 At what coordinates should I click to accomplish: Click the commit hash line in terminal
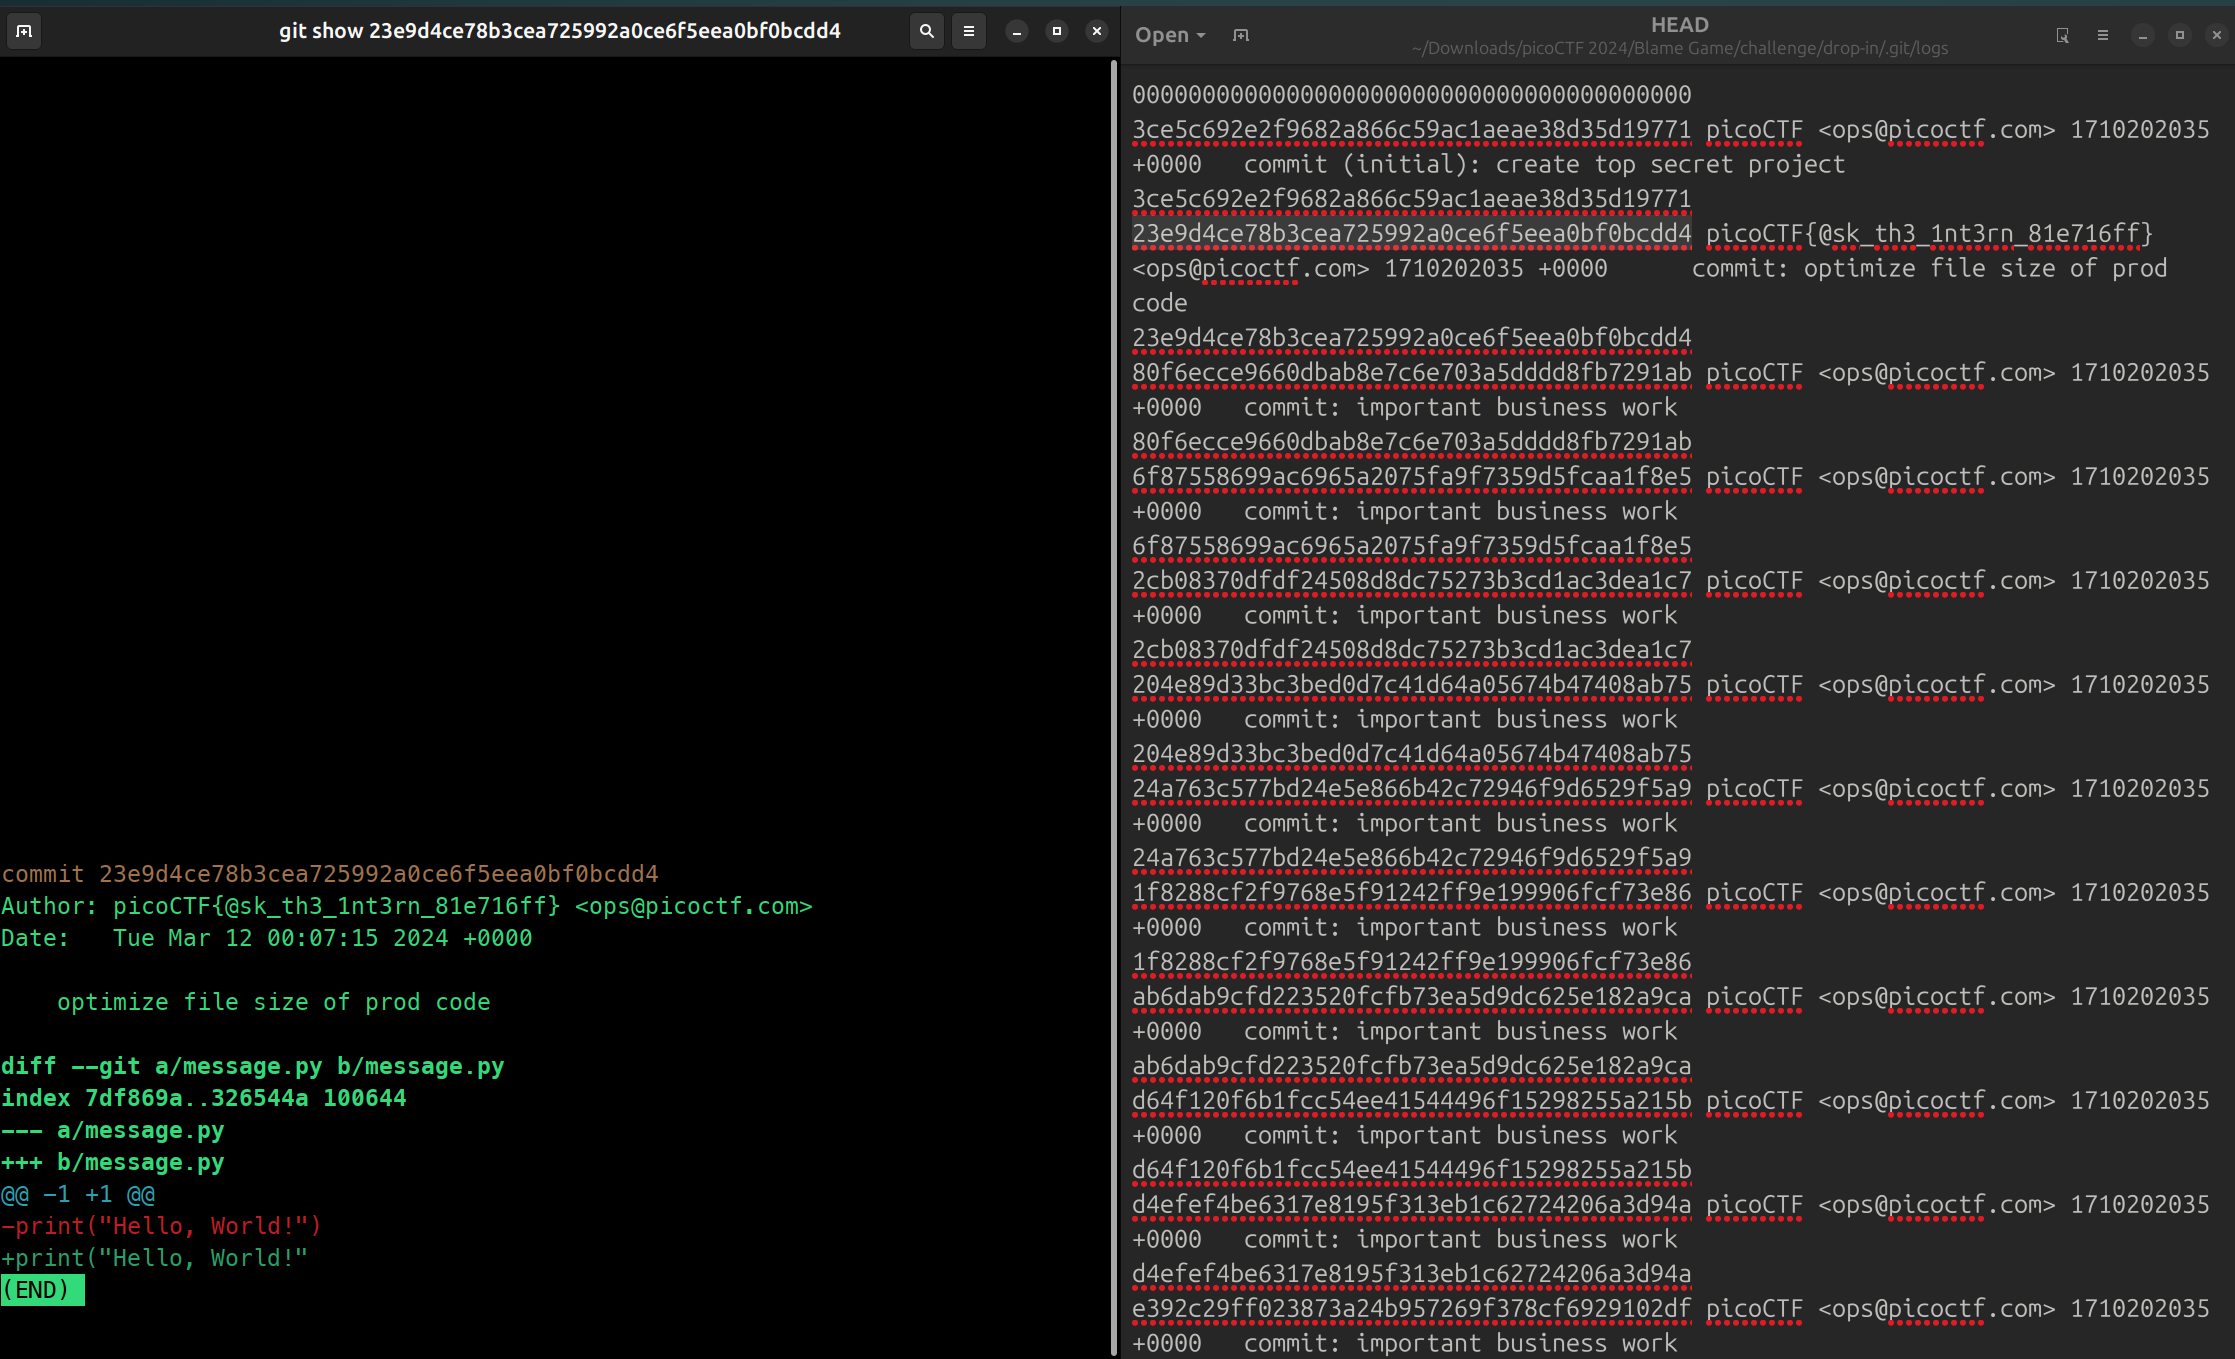(x=330, y=874)
